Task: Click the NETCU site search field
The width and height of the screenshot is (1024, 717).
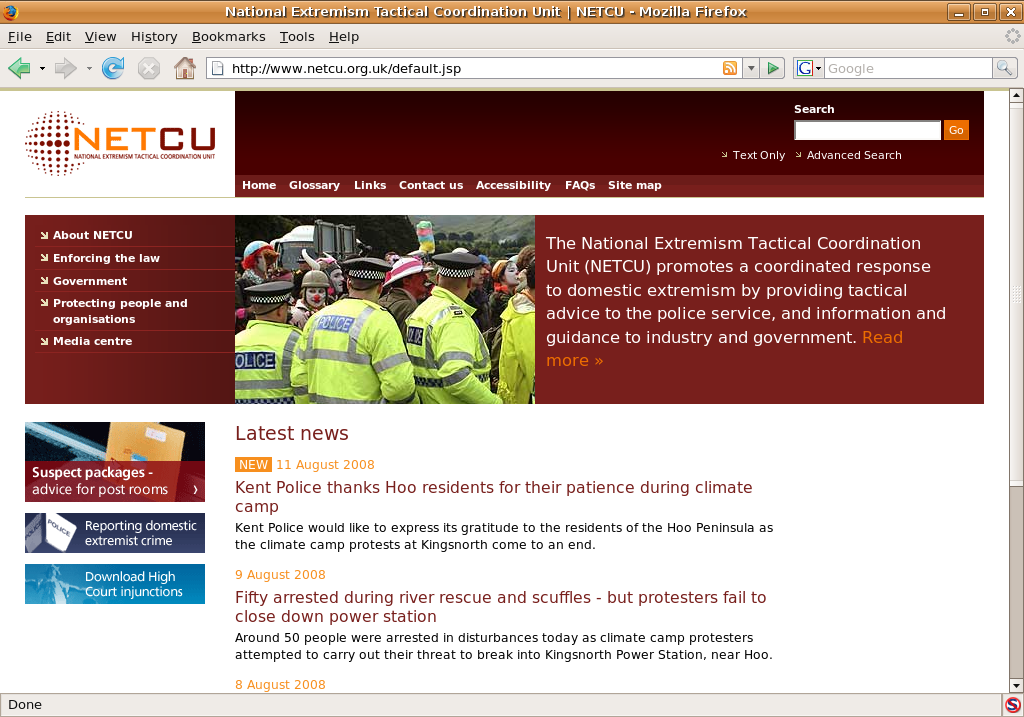Action: [867, 130]
